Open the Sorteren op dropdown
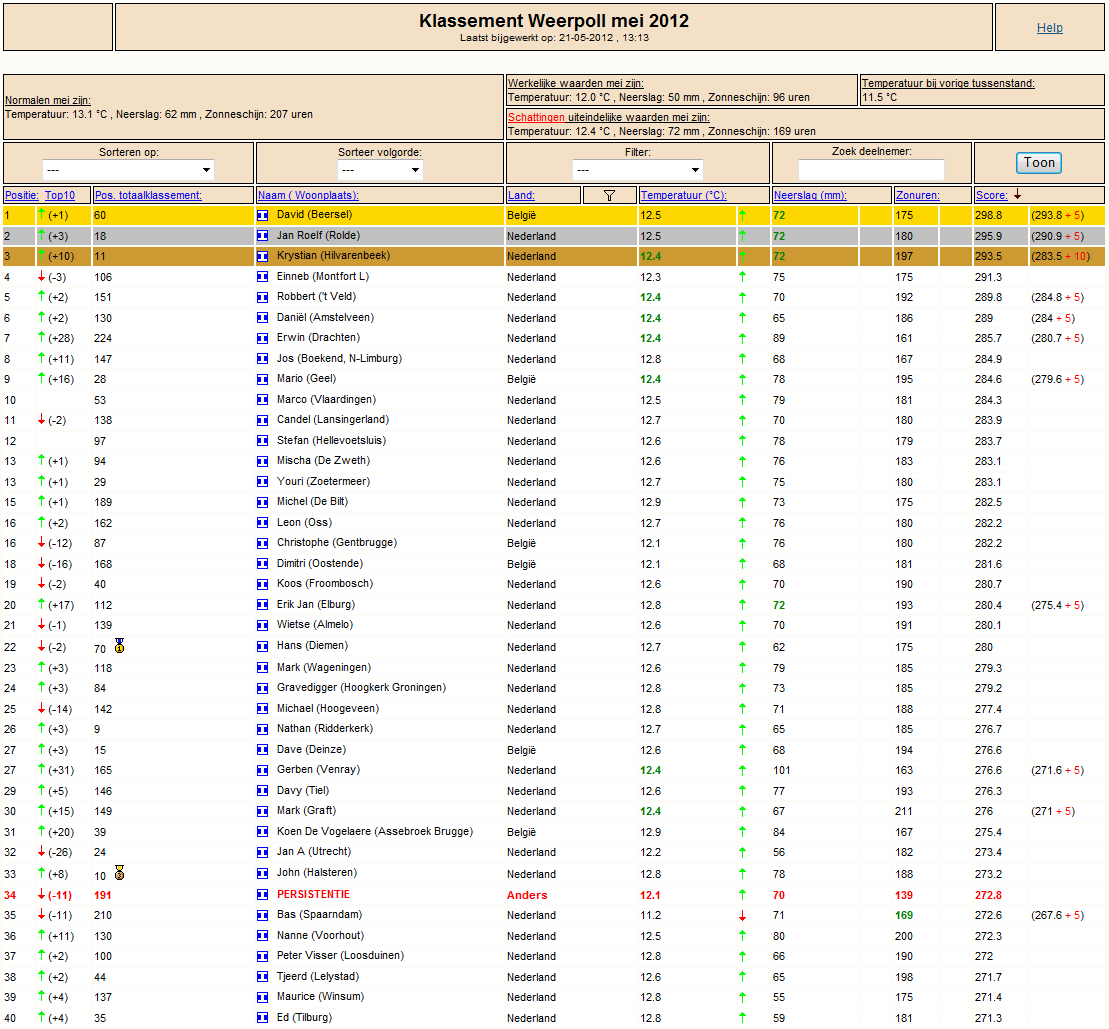The image size is (1109, 1029). pos(128,170)
